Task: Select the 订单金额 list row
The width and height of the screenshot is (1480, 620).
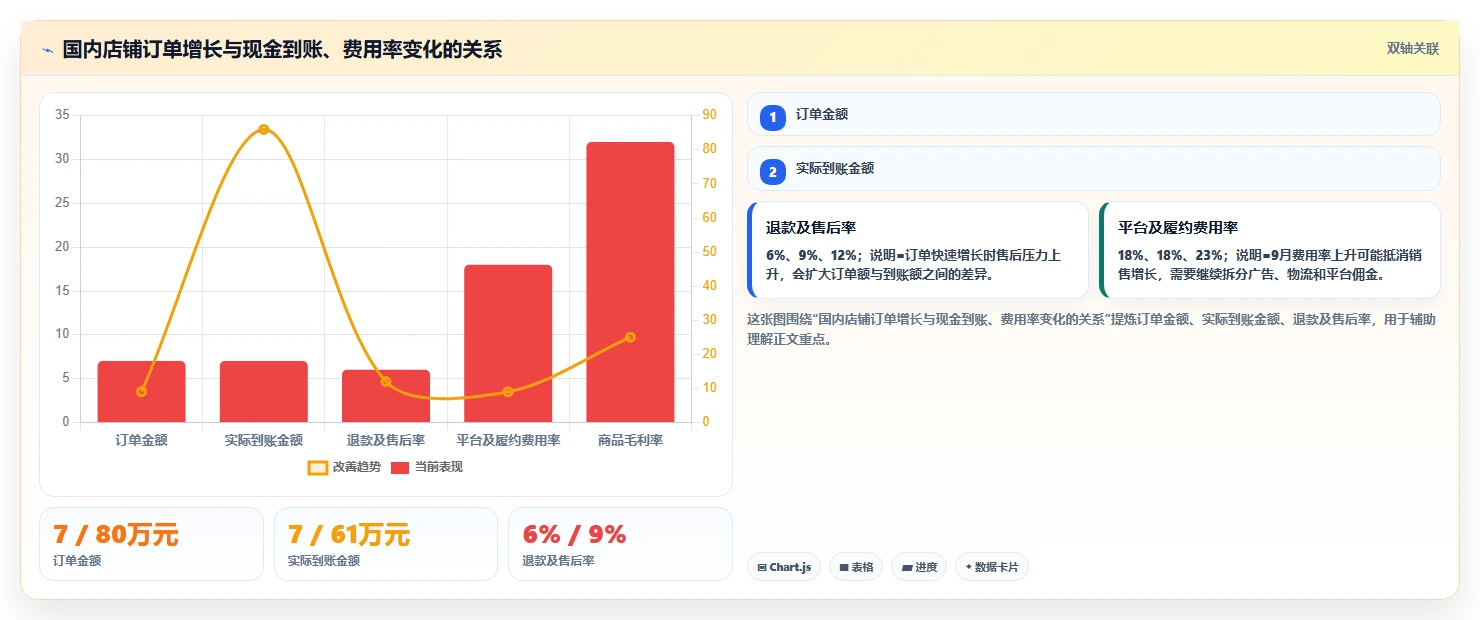Action: 1093,114
